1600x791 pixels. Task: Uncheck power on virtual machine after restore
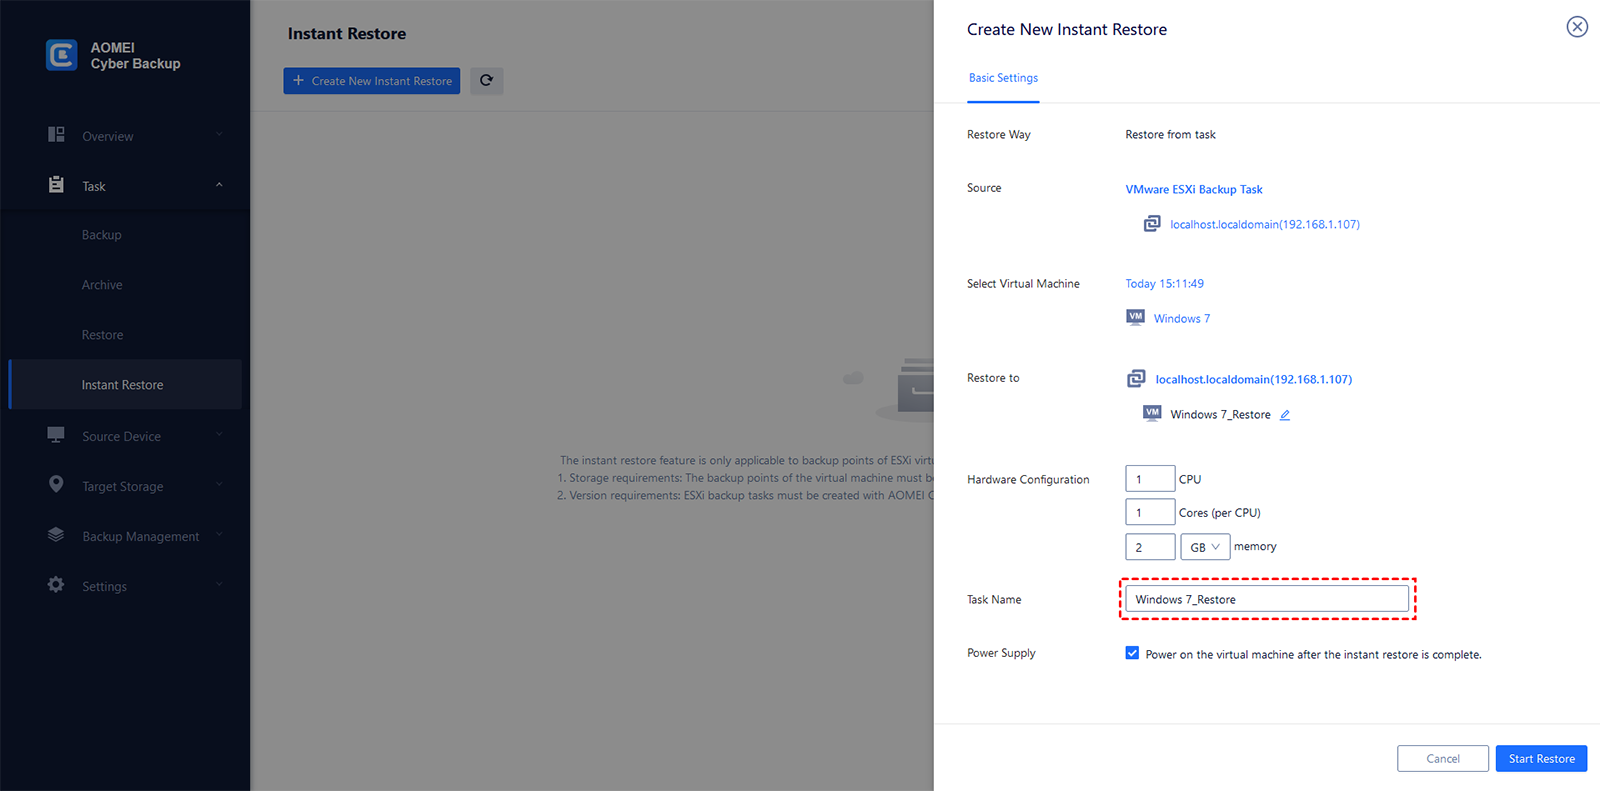tap(1132, 653)
